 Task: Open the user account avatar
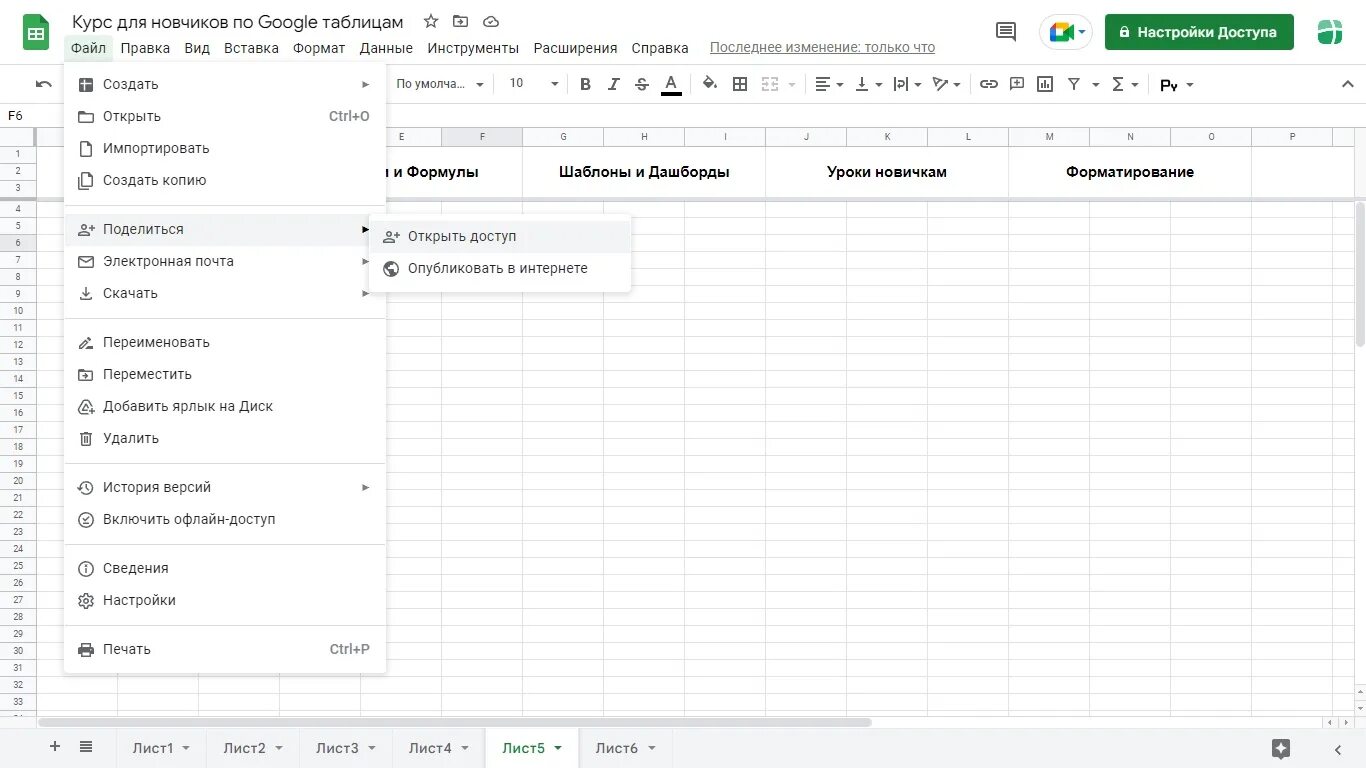pyautogui.click(x=1330, y=32)
